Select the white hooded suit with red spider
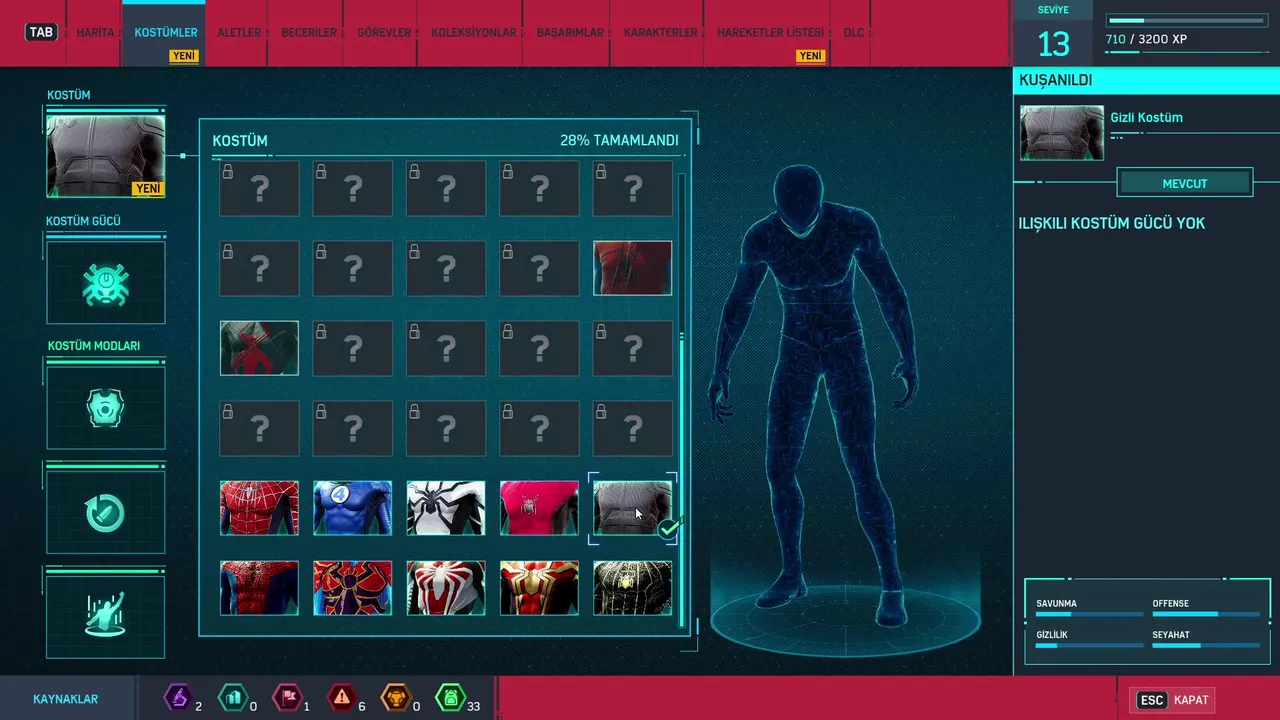1280x720 pixels. (x=259, y=348)
